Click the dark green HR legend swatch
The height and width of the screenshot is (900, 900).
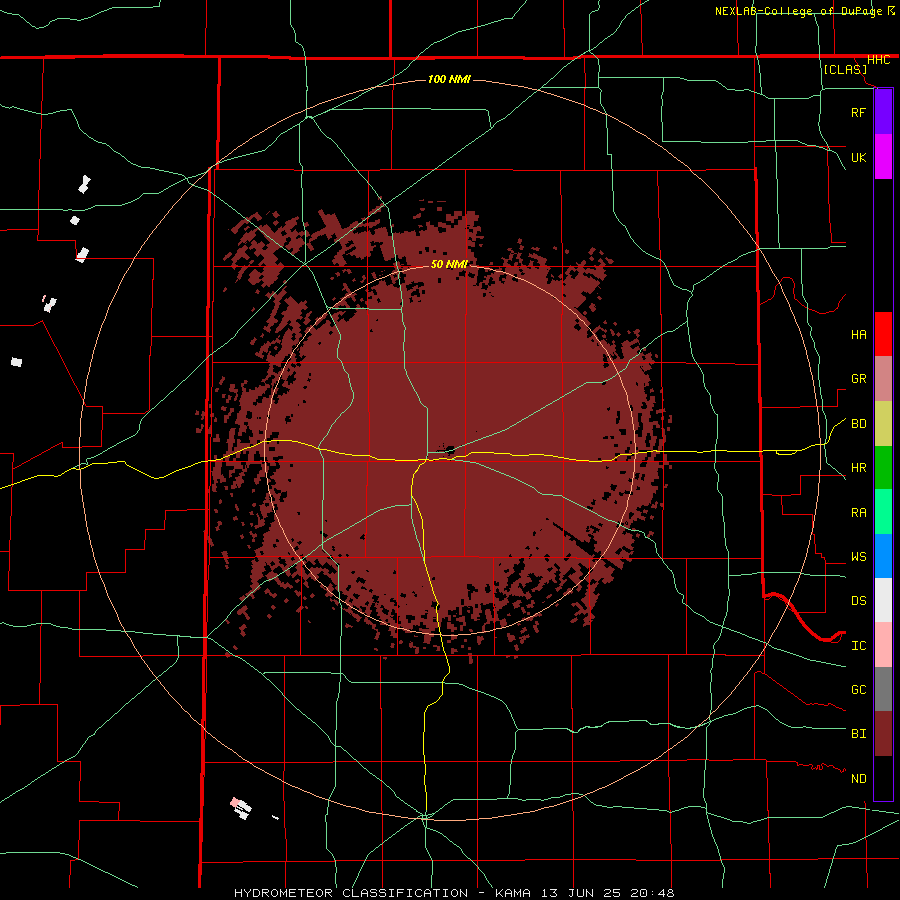883,468
